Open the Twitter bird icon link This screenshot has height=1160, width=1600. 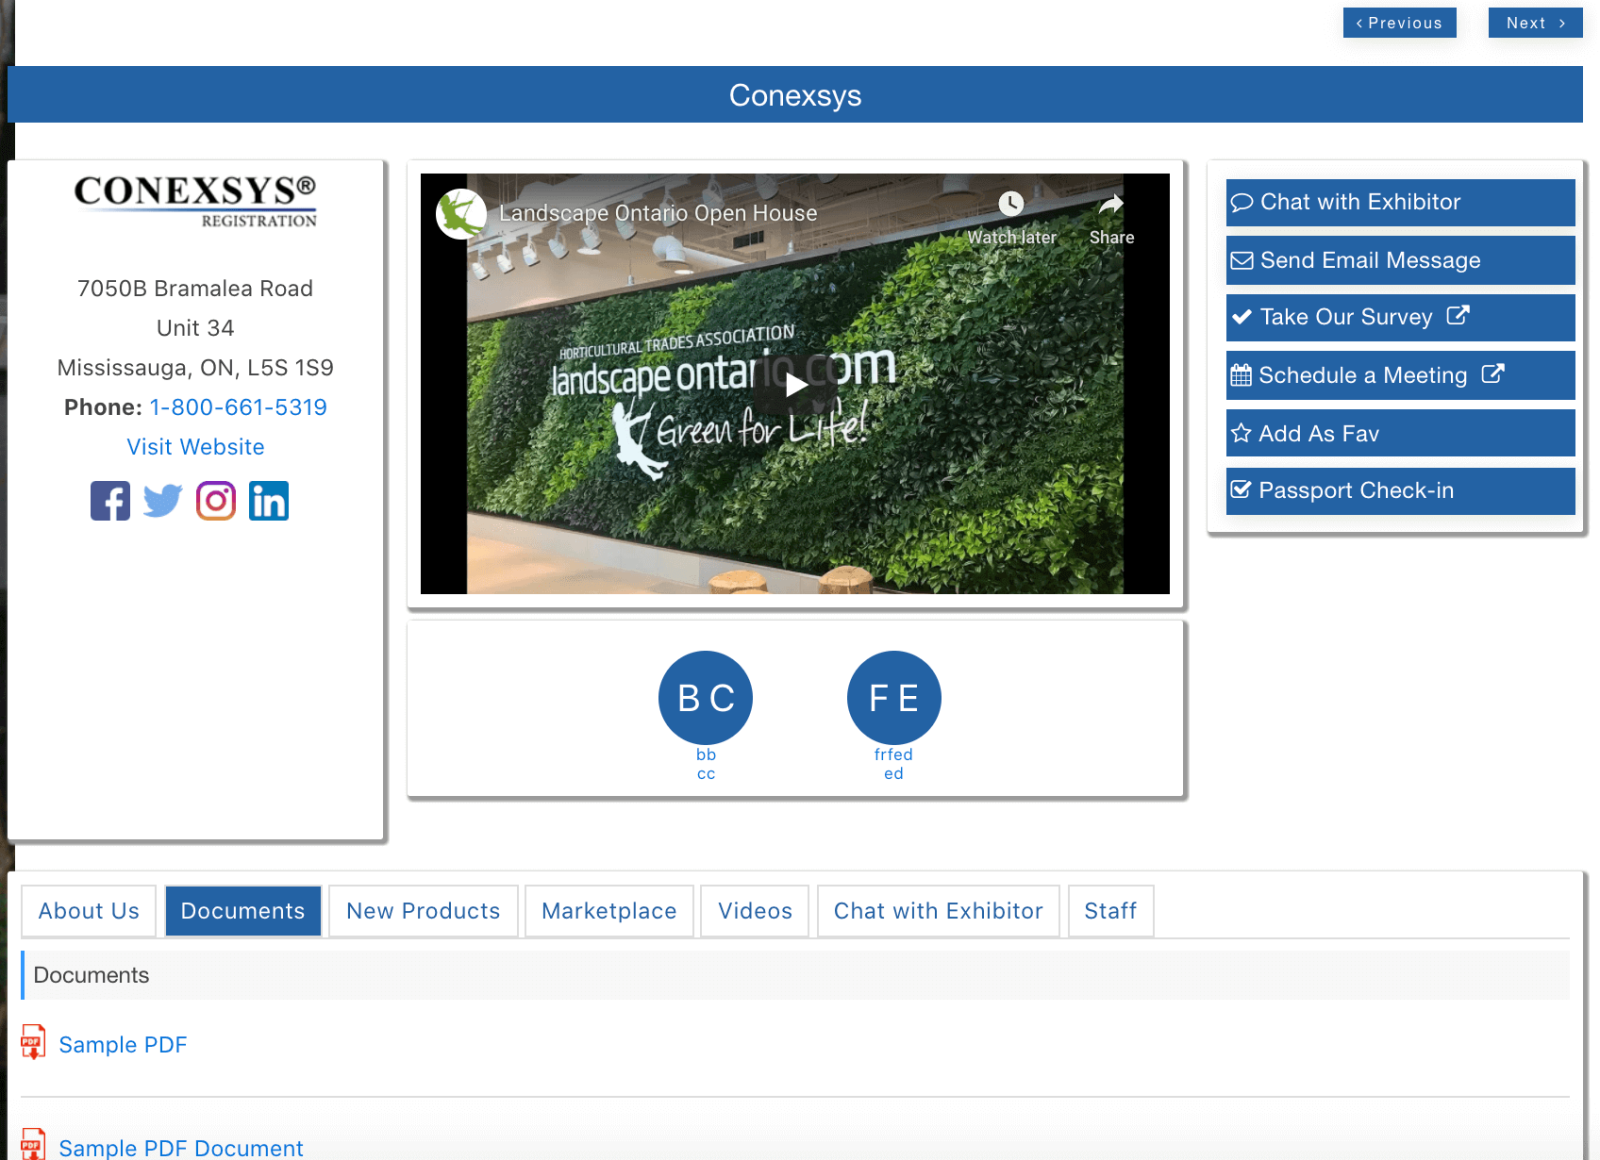pyautogui.click(x=162, y=501)
